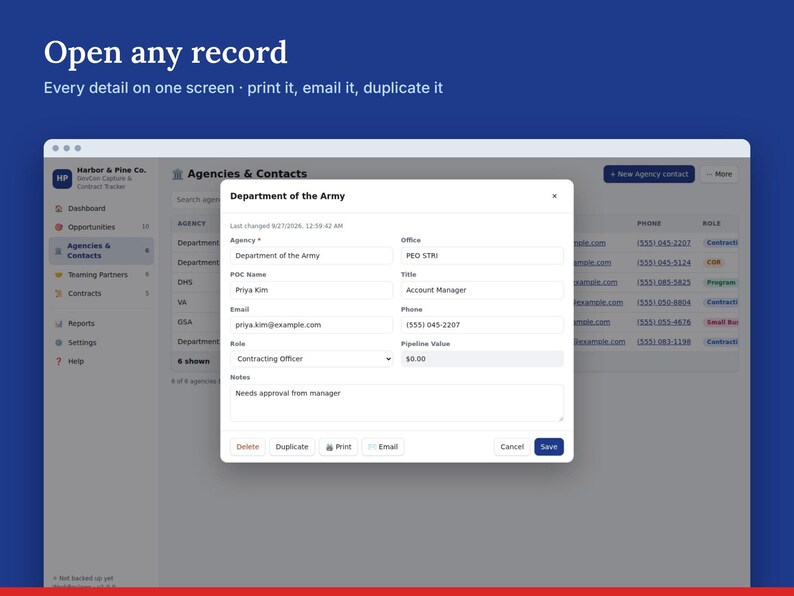Open the Teaming Partners handshake icon
Viewport: 794px width, 596px height.
point(59,274)
